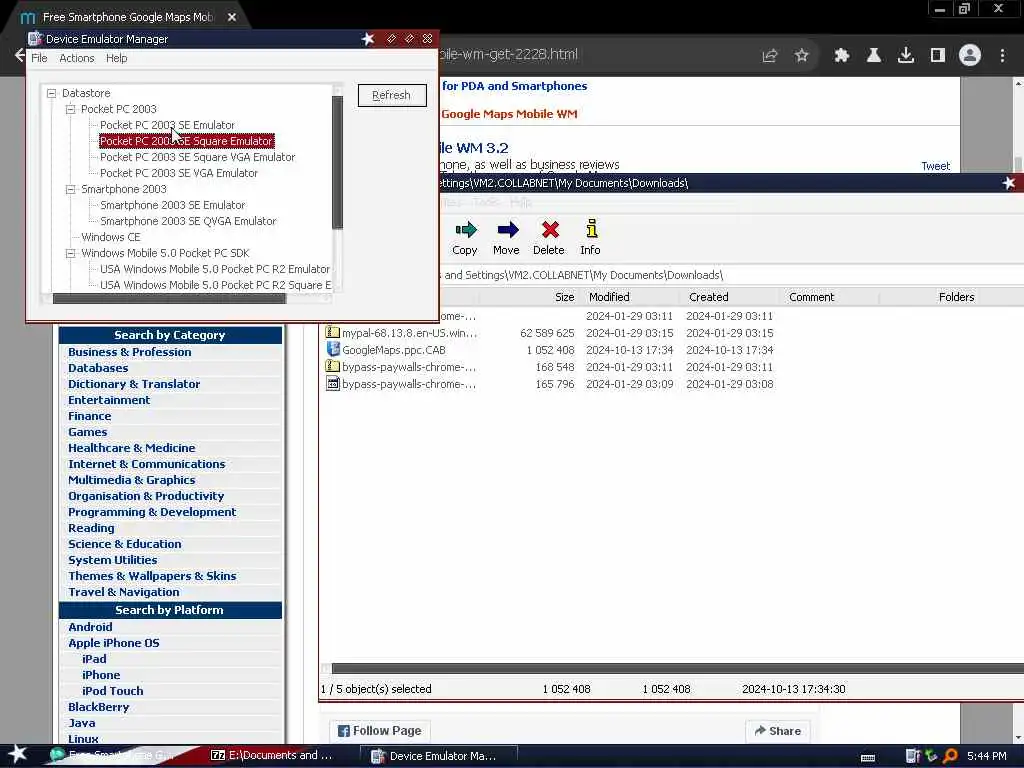Open System Utilities category link
1024x768 pixels.
(x=112, y=560)
